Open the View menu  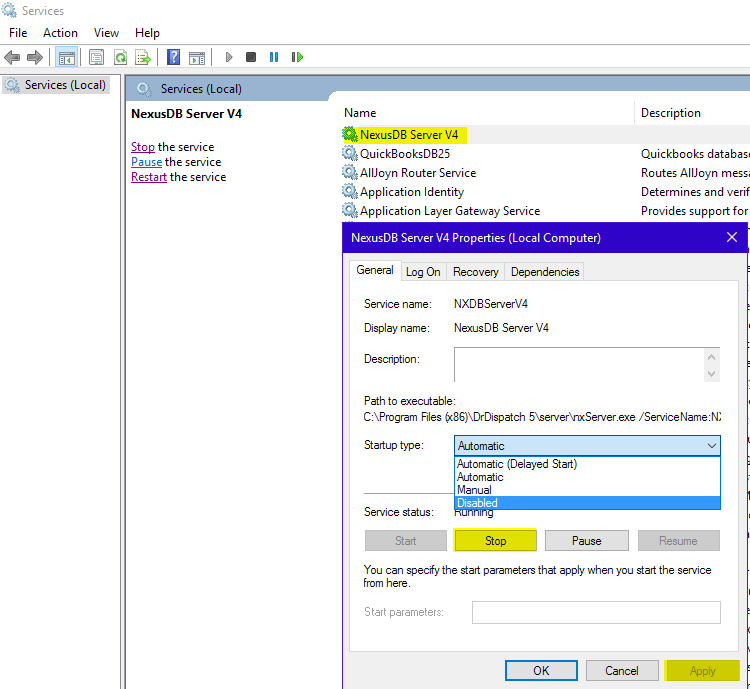pyautogui.click(x=106, y=33)
